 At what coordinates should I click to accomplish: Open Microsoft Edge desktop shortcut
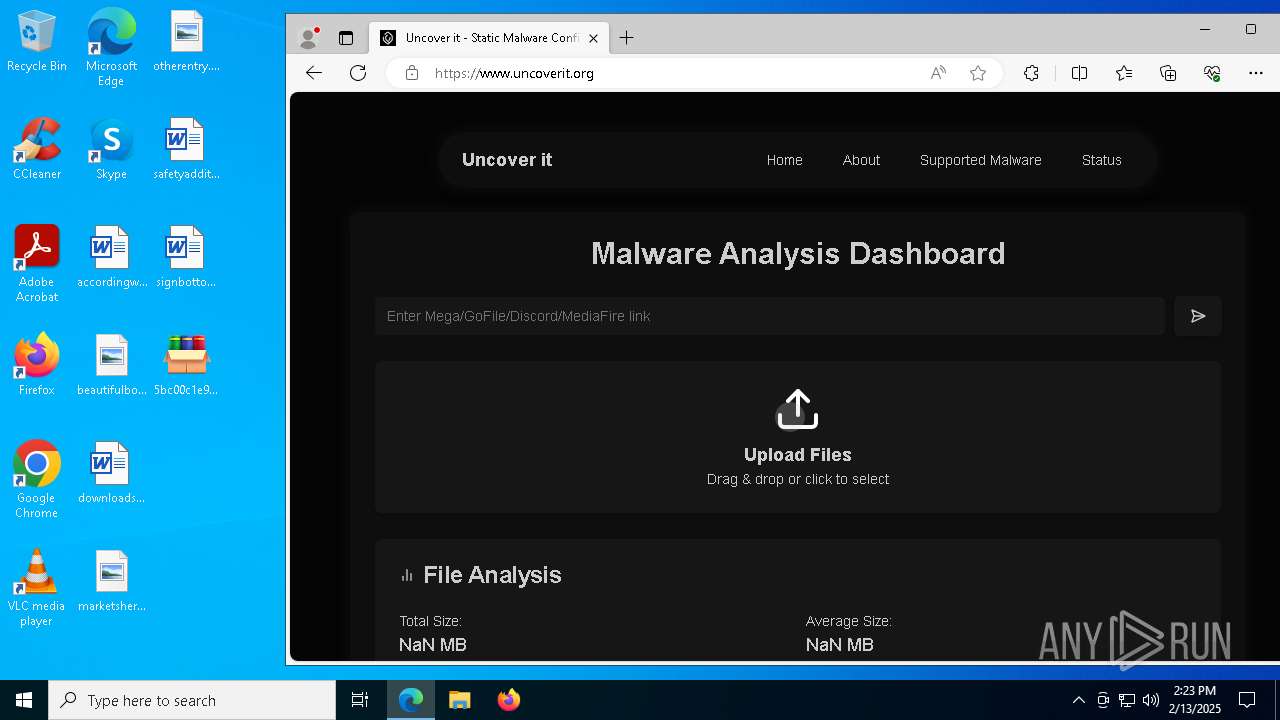[111, 48]
